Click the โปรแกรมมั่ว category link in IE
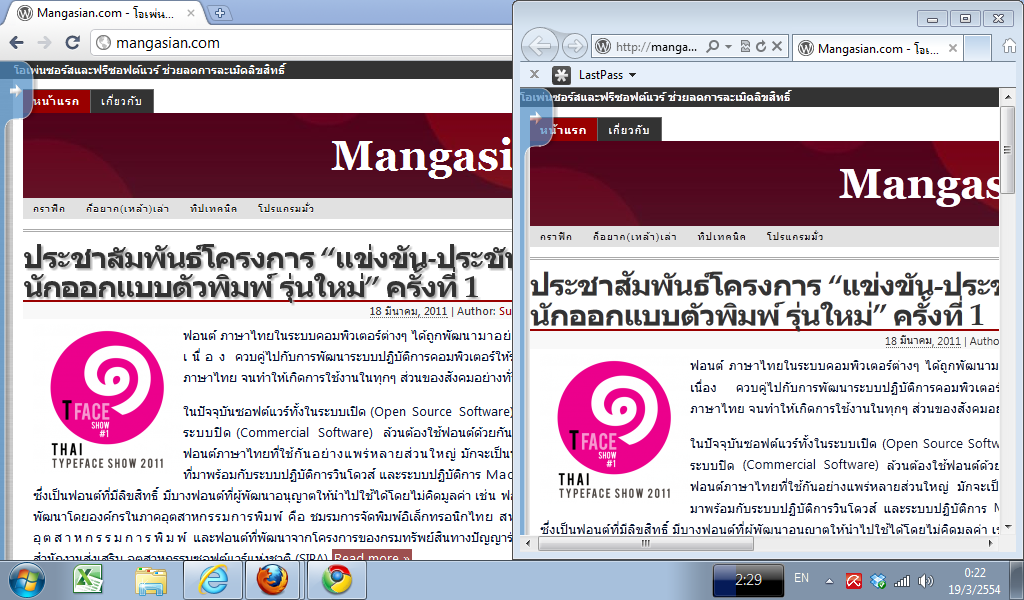The height and width of the screenshot is (600, 1024). [795, 237]
